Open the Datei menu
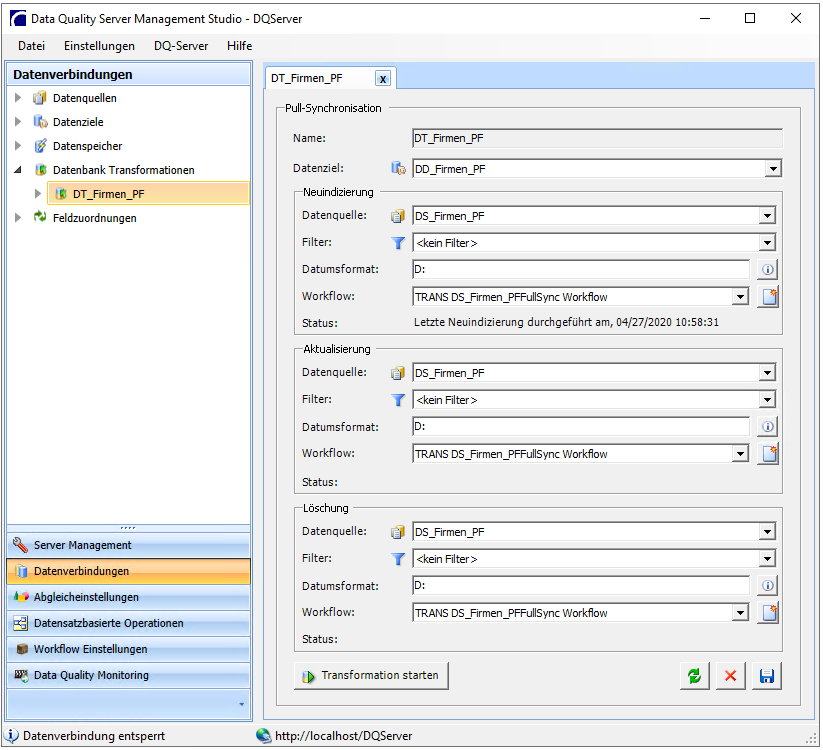The height and width of the screenshot is (750, 823). point(31,46)
